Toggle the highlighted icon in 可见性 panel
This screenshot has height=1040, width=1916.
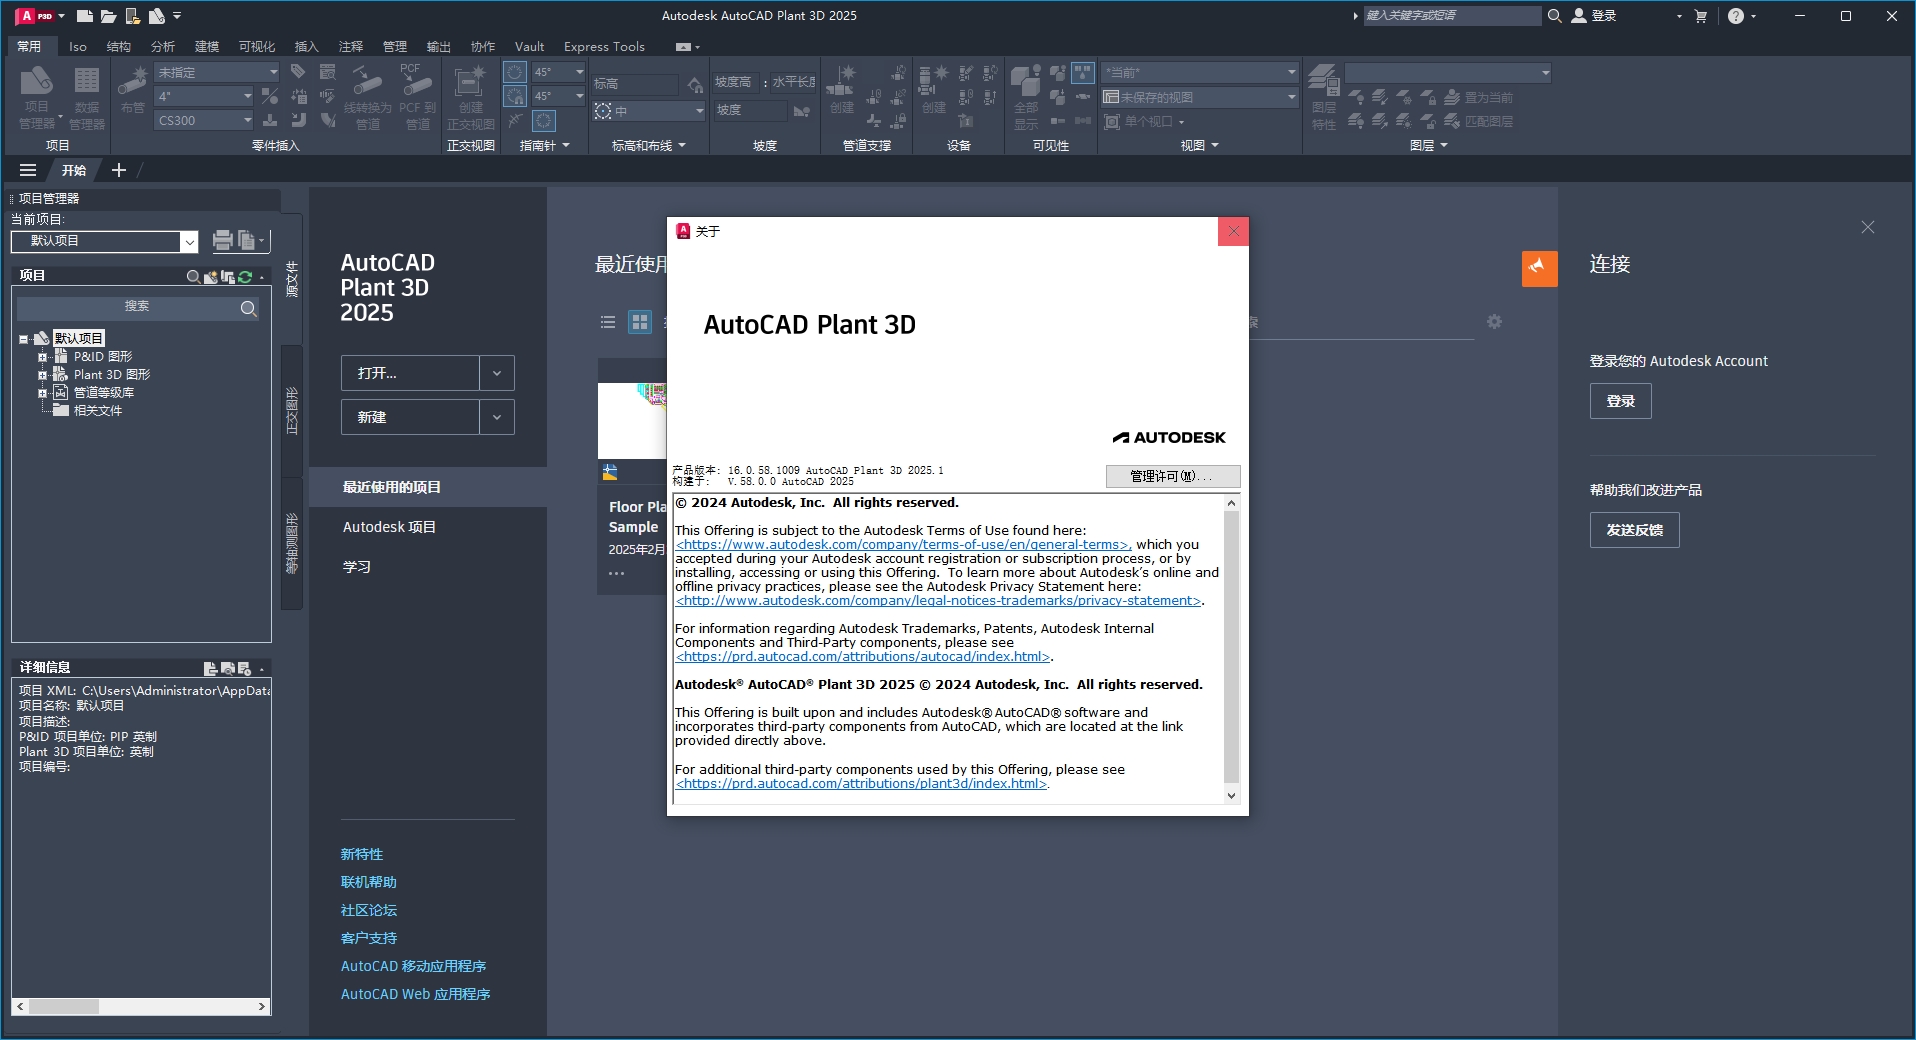click(x=1082, y=72)
